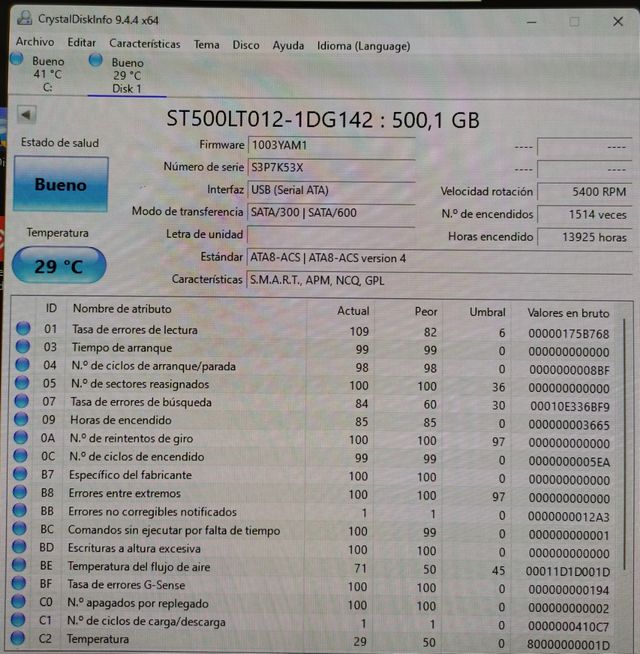
Task: Click the blue status orb for drive C:
Action: coord(17,59)
